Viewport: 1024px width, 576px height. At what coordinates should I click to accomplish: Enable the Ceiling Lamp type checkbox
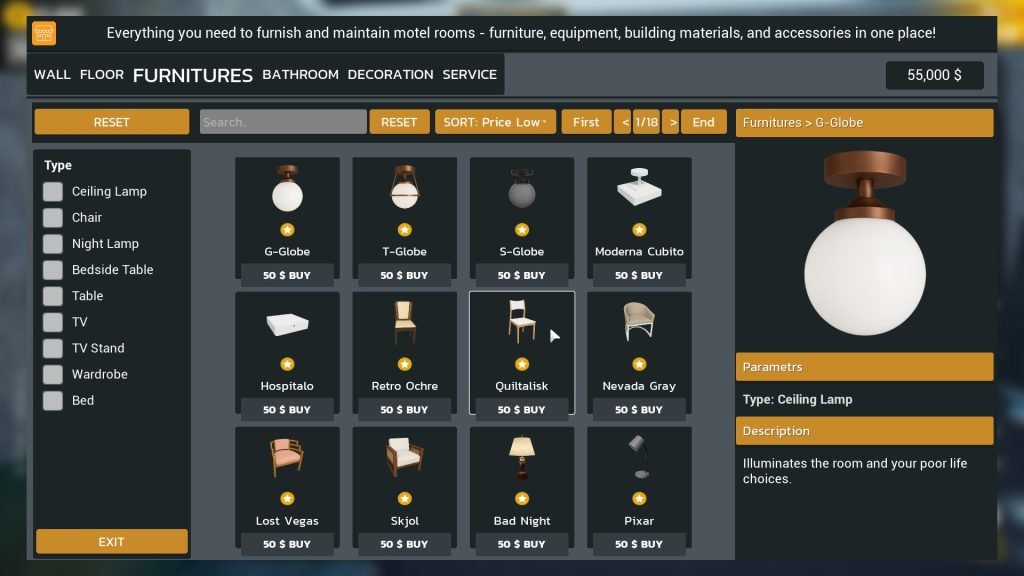[x=52, y=191]
